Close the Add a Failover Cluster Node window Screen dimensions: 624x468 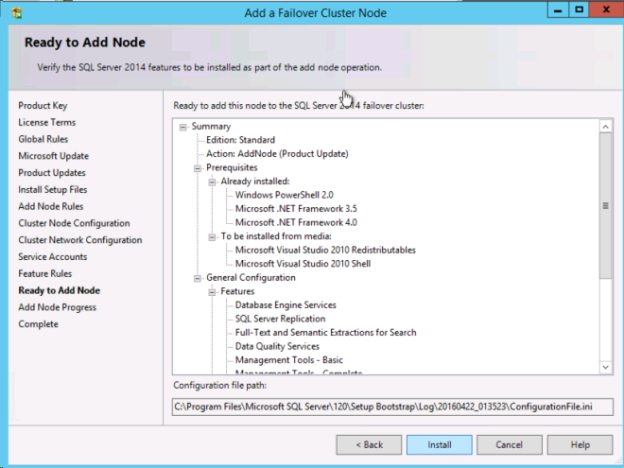click(606, 10)
